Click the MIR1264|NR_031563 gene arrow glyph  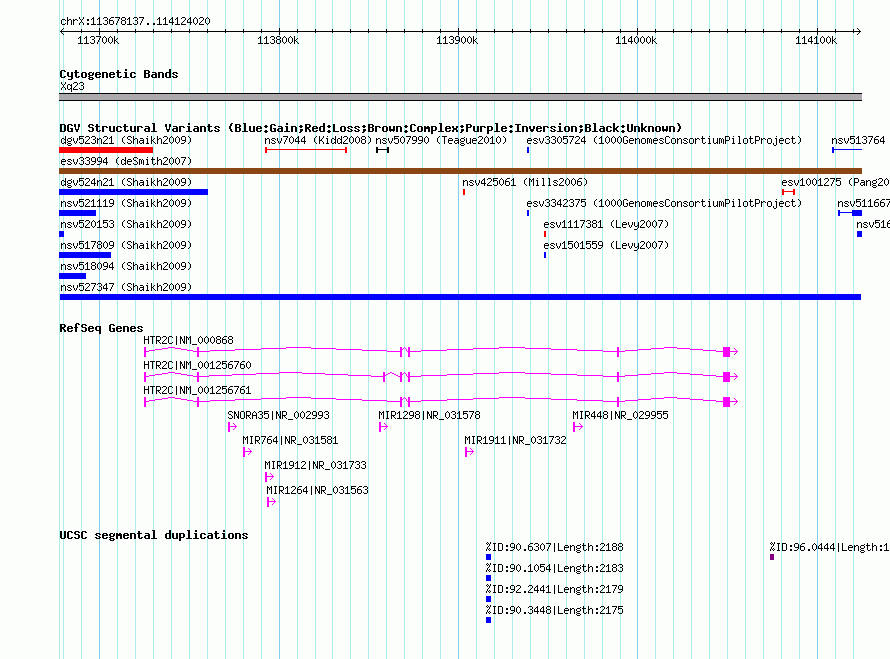tap(271, 502)
